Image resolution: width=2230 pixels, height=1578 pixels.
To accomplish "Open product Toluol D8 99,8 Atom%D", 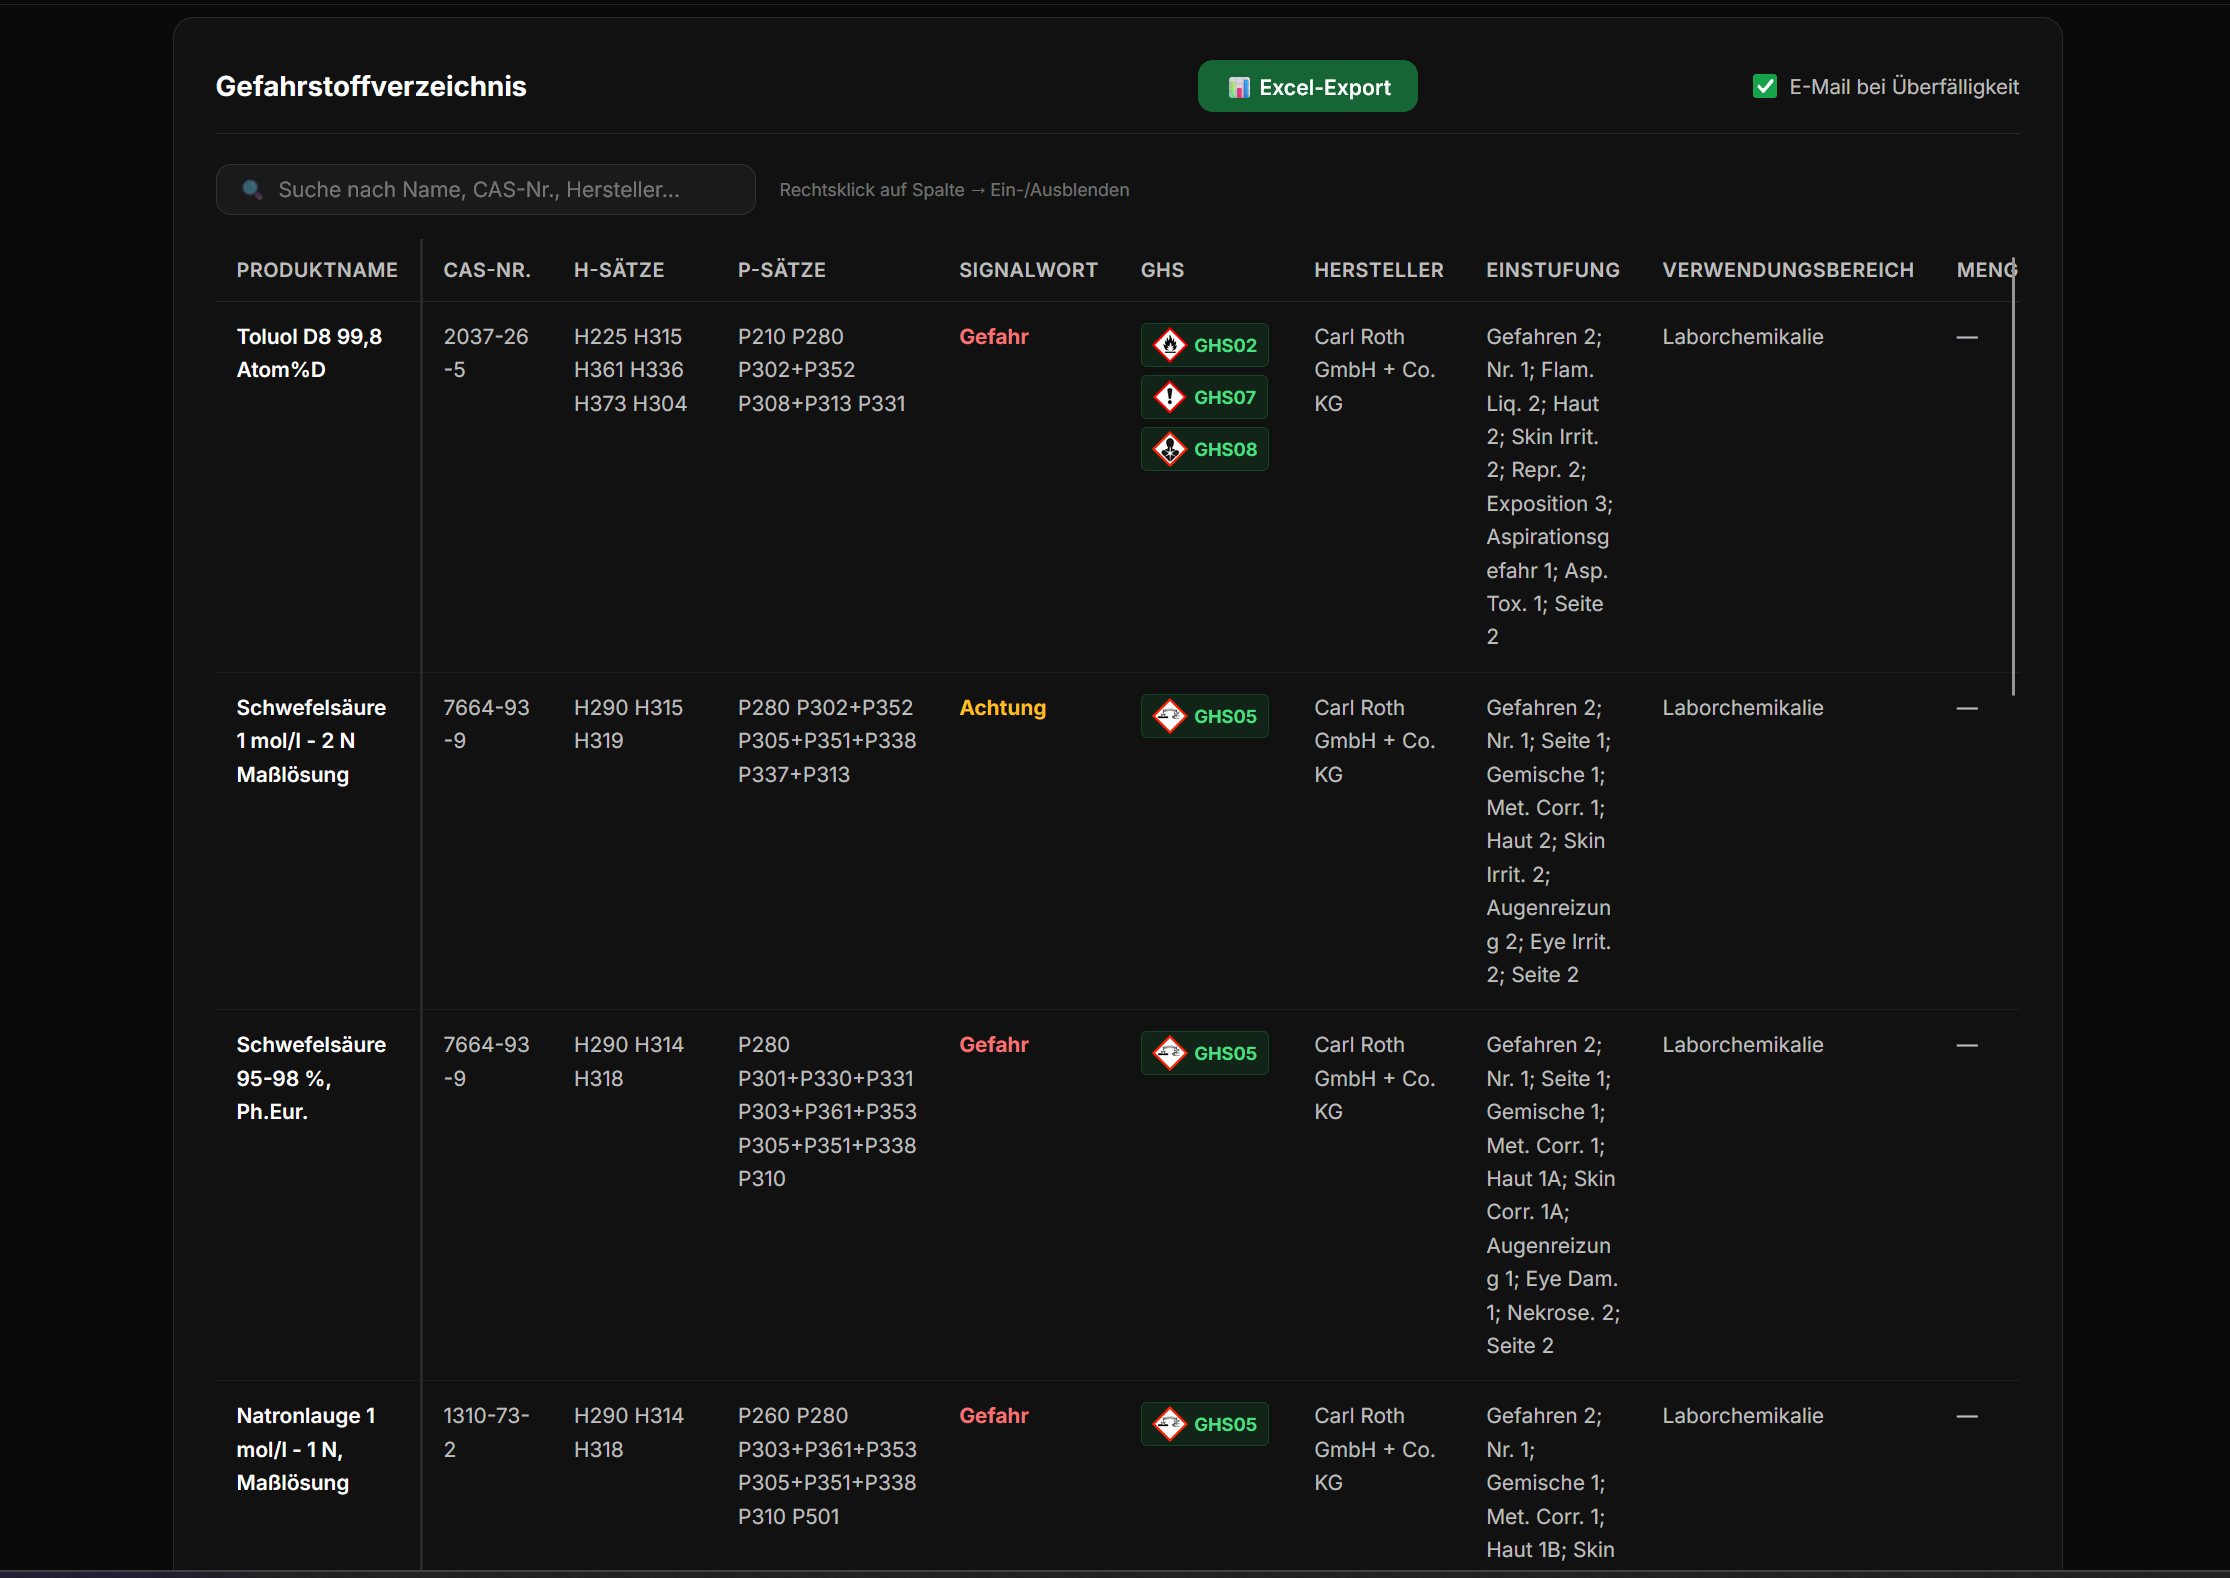I will [x=309, y=353].
